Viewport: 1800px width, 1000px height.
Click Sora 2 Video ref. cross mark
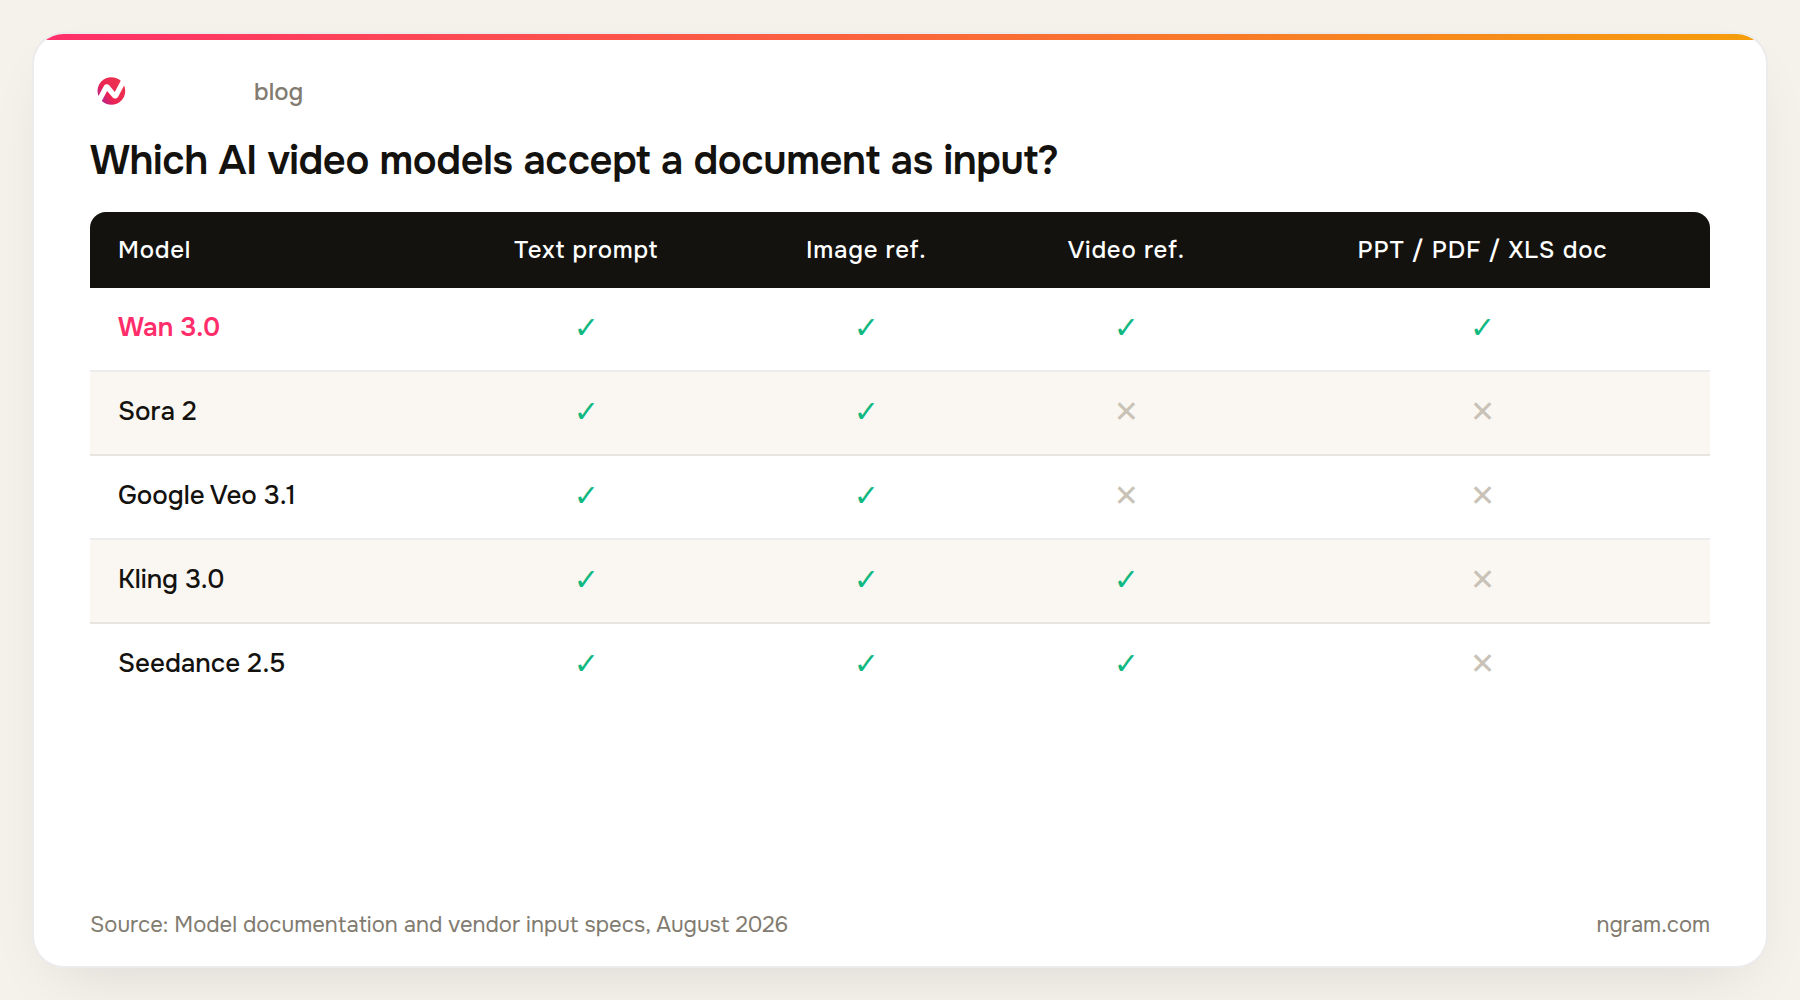click(x=1126, y=411)
